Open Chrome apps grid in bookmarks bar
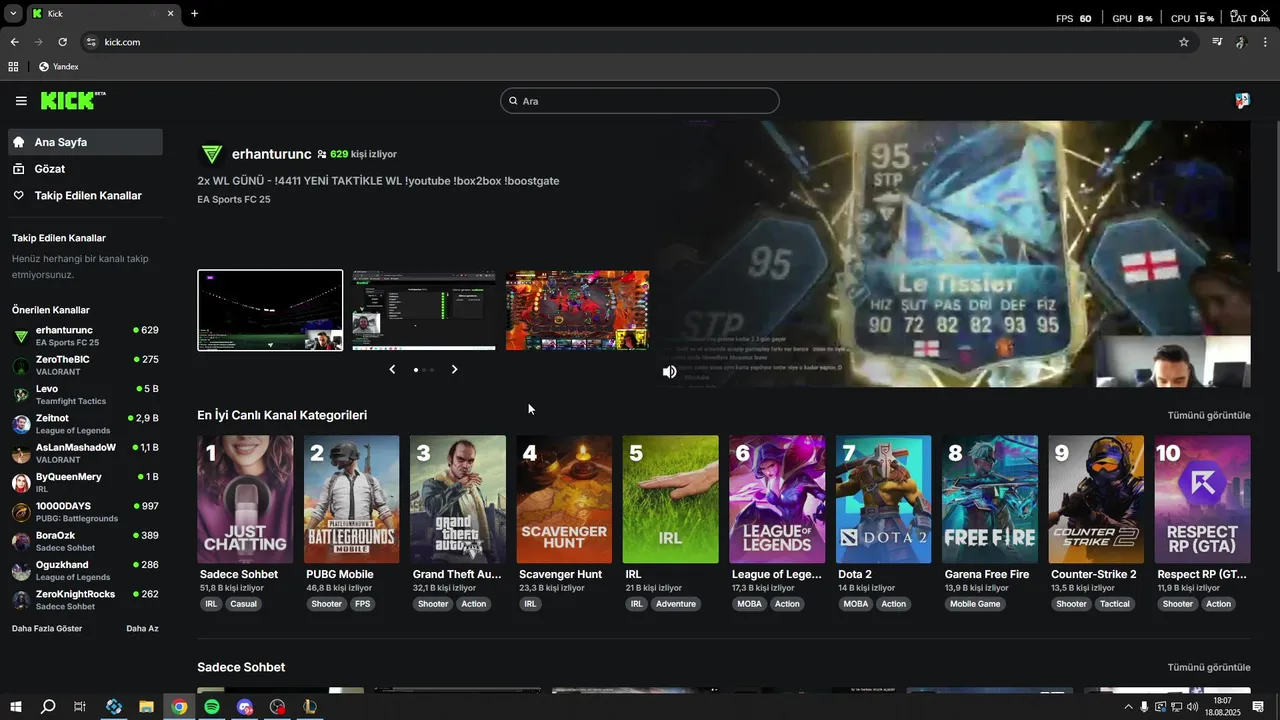The width and height of the screenshot is (1280, 720). click(13, 67)
